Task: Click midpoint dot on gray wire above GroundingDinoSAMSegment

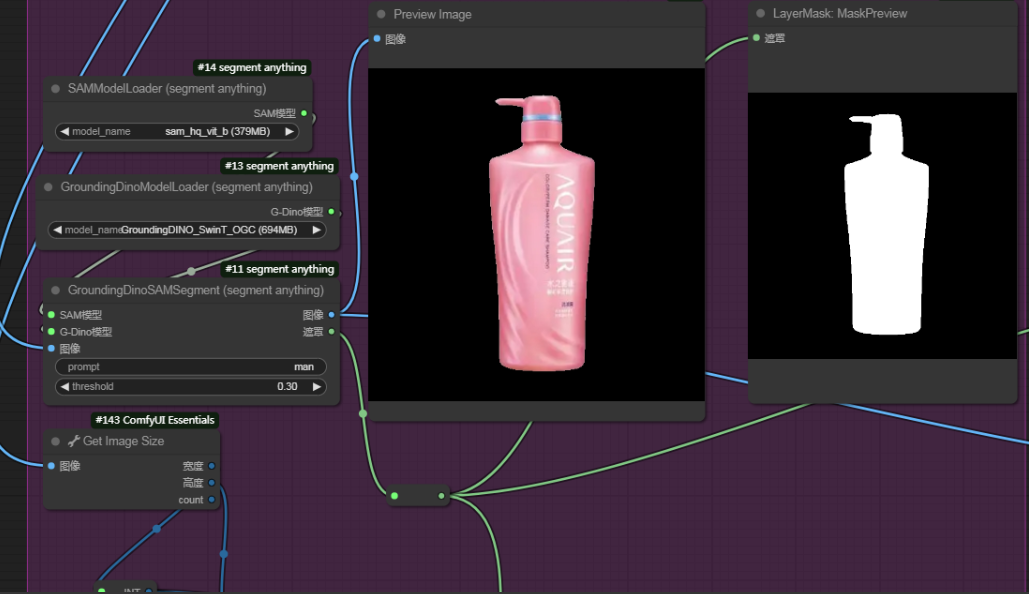Action: 191,271
